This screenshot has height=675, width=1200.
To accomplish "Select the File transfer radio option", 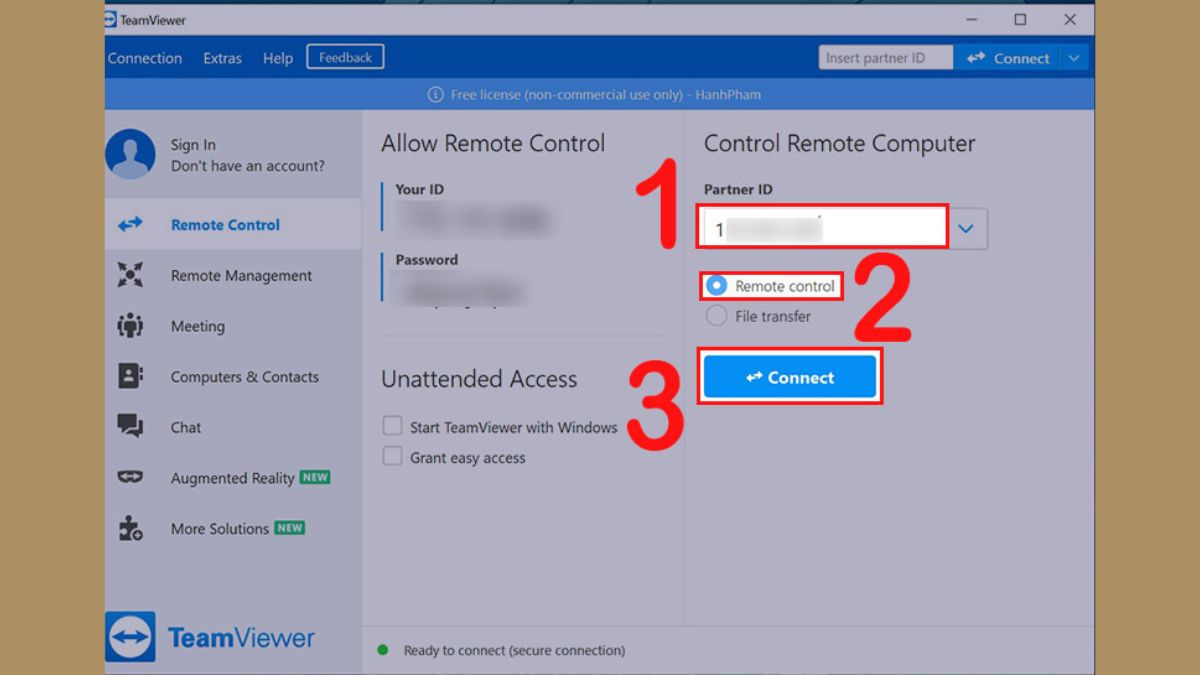I will [716, 316].
